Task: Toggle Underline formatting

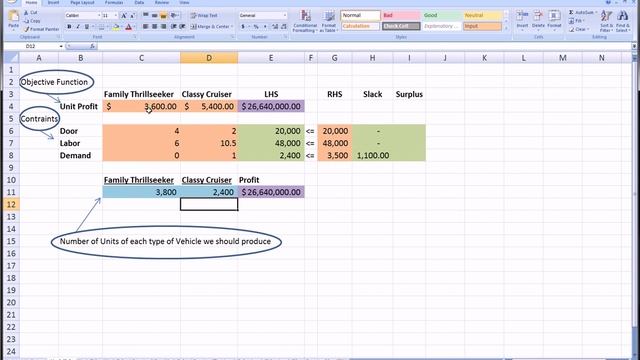Action: click(87, 27)
